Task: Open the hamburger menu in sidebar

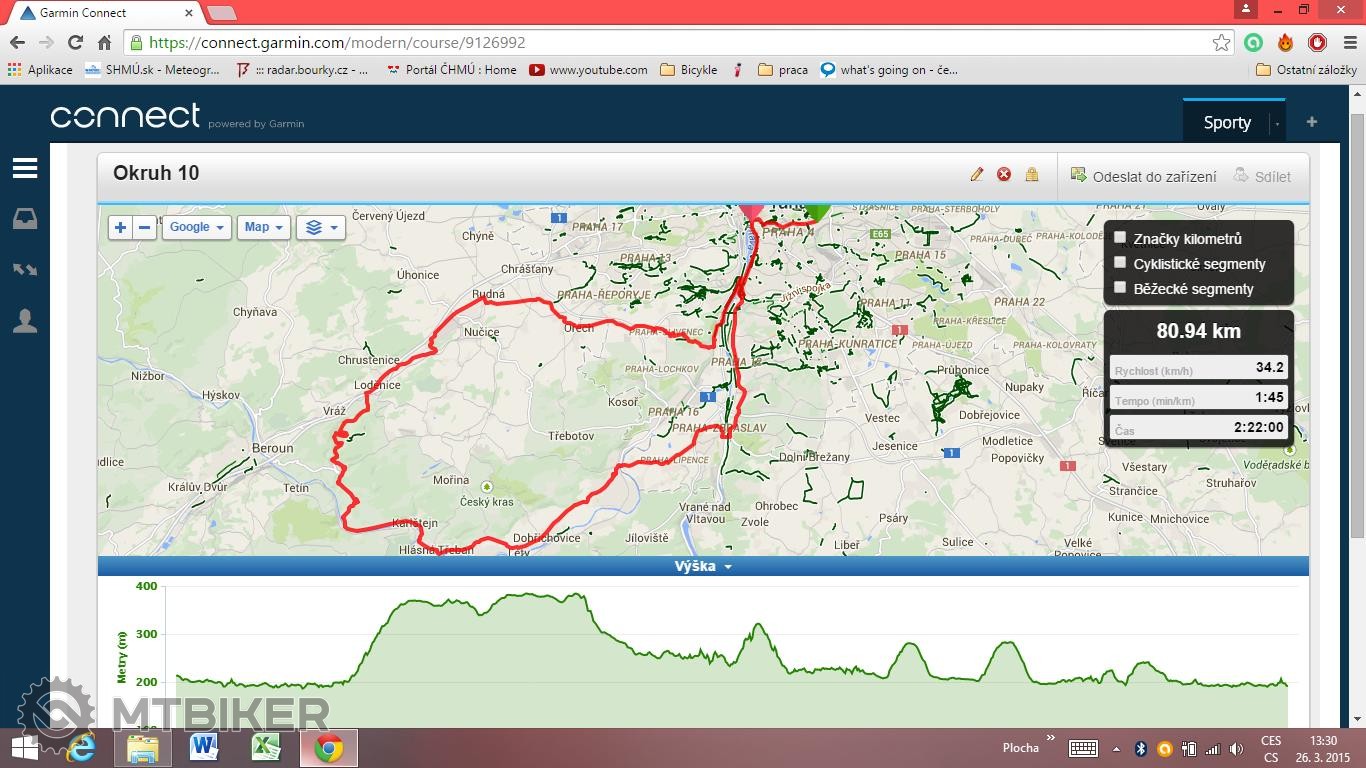Action: [25, 168]
